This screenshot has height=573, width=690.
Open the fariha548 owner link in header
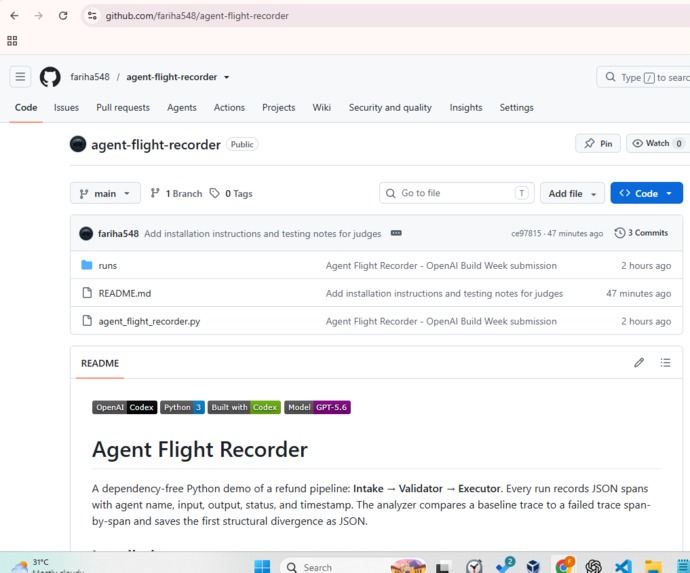pyautogui.click(x=90, y=77)
